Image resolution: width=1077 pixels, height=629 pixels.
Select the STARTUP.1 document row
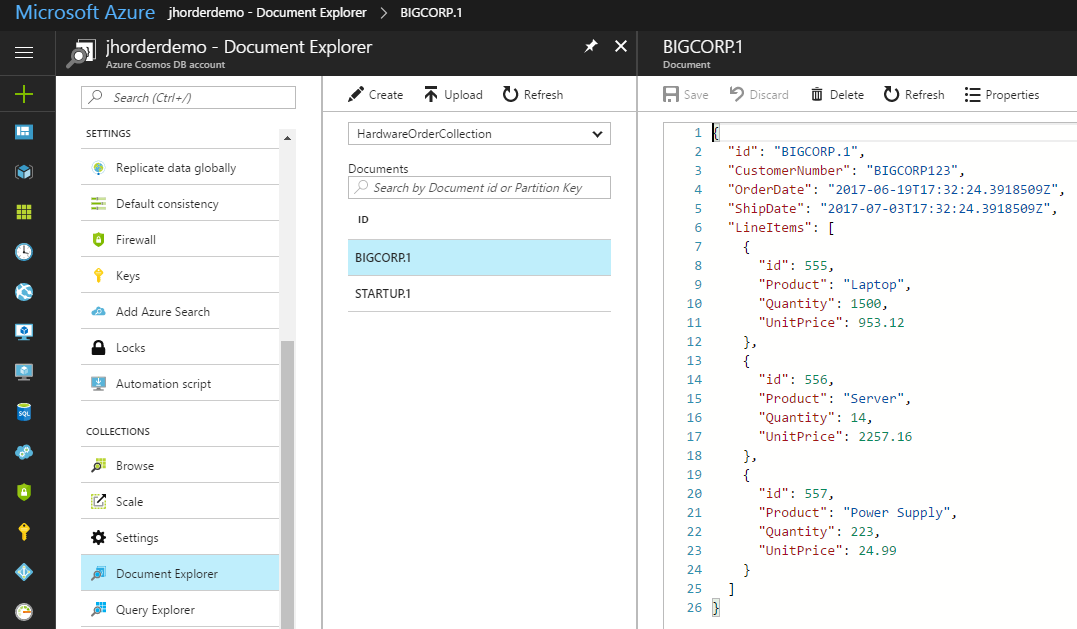[x=479, y=294]
